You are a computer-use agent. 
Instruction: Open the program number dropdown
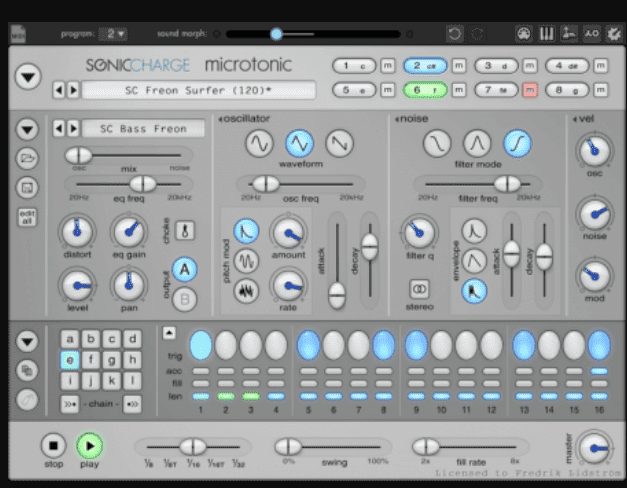(112, 34)
